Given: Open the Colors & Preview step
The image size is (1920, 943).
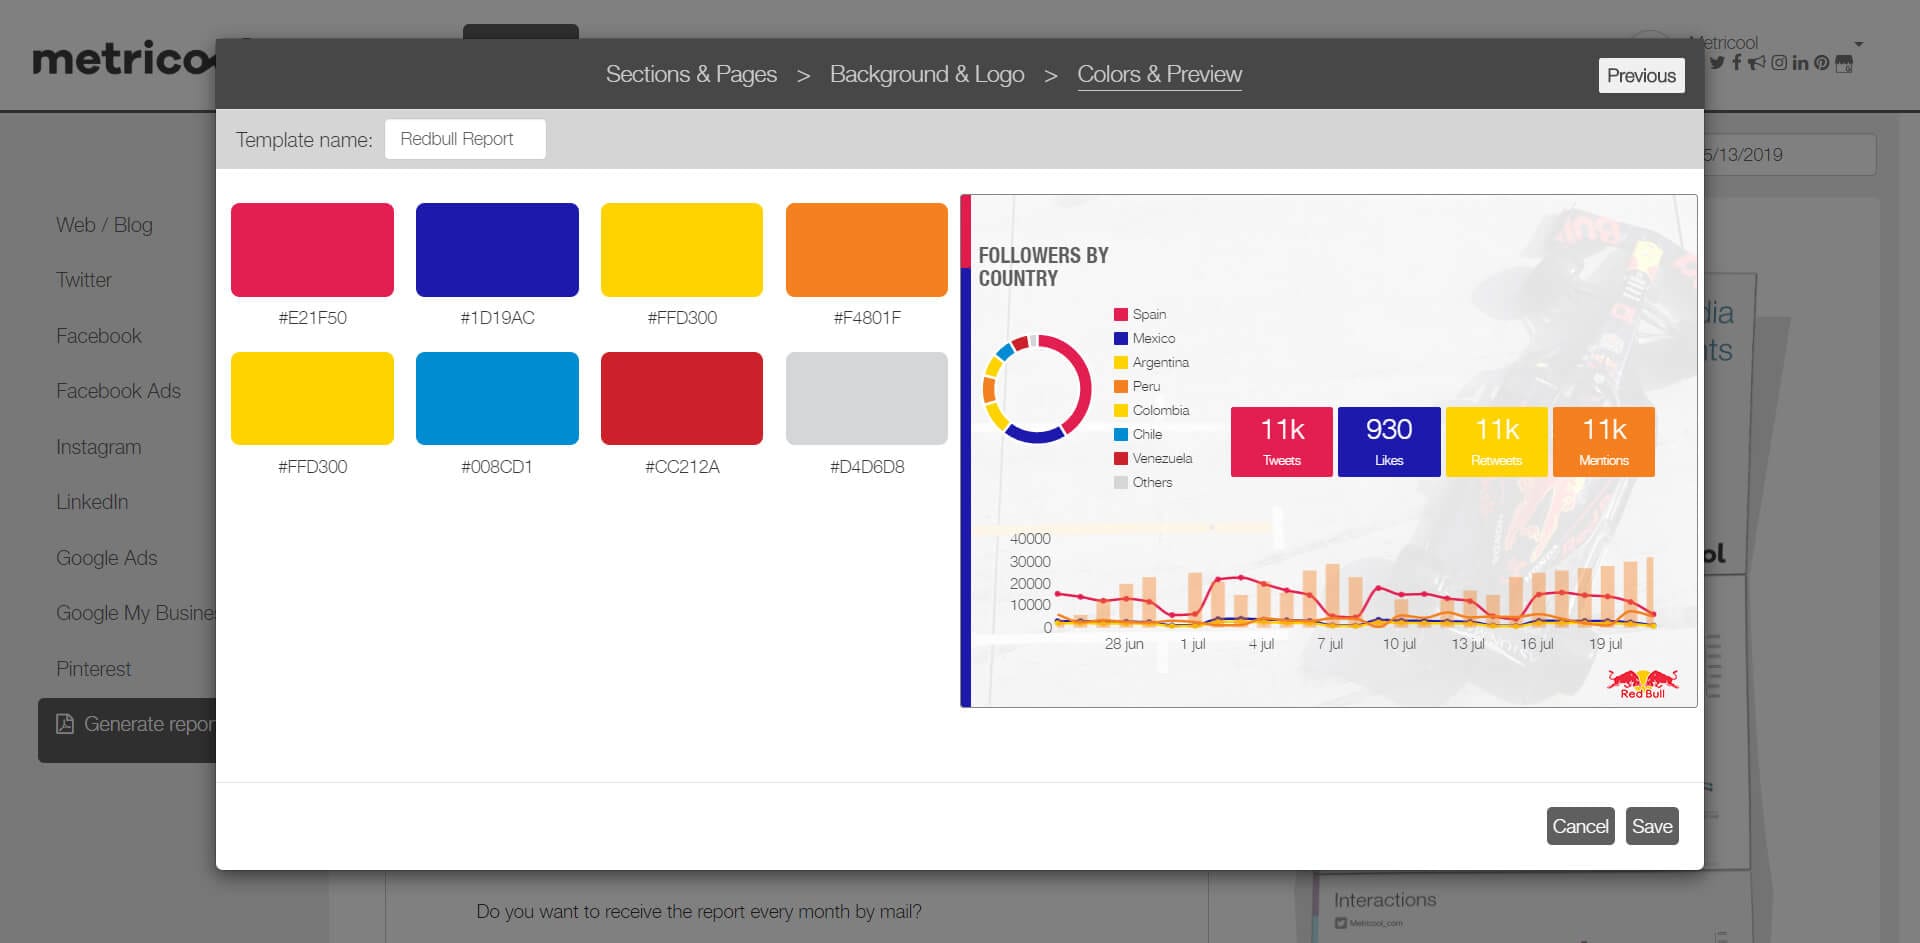Looking at the screenshot, I should pos(1159,74).
